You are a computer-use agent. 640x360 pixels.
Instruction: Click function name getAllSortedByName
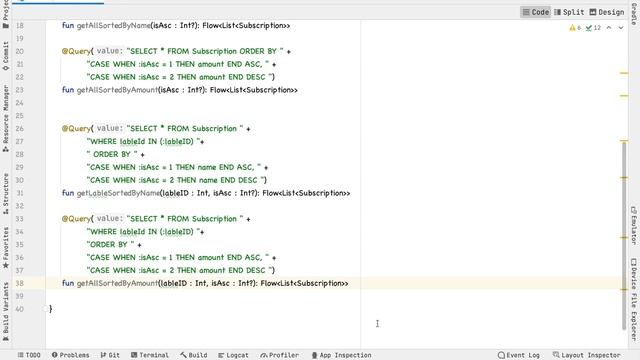tap(113, 26)
